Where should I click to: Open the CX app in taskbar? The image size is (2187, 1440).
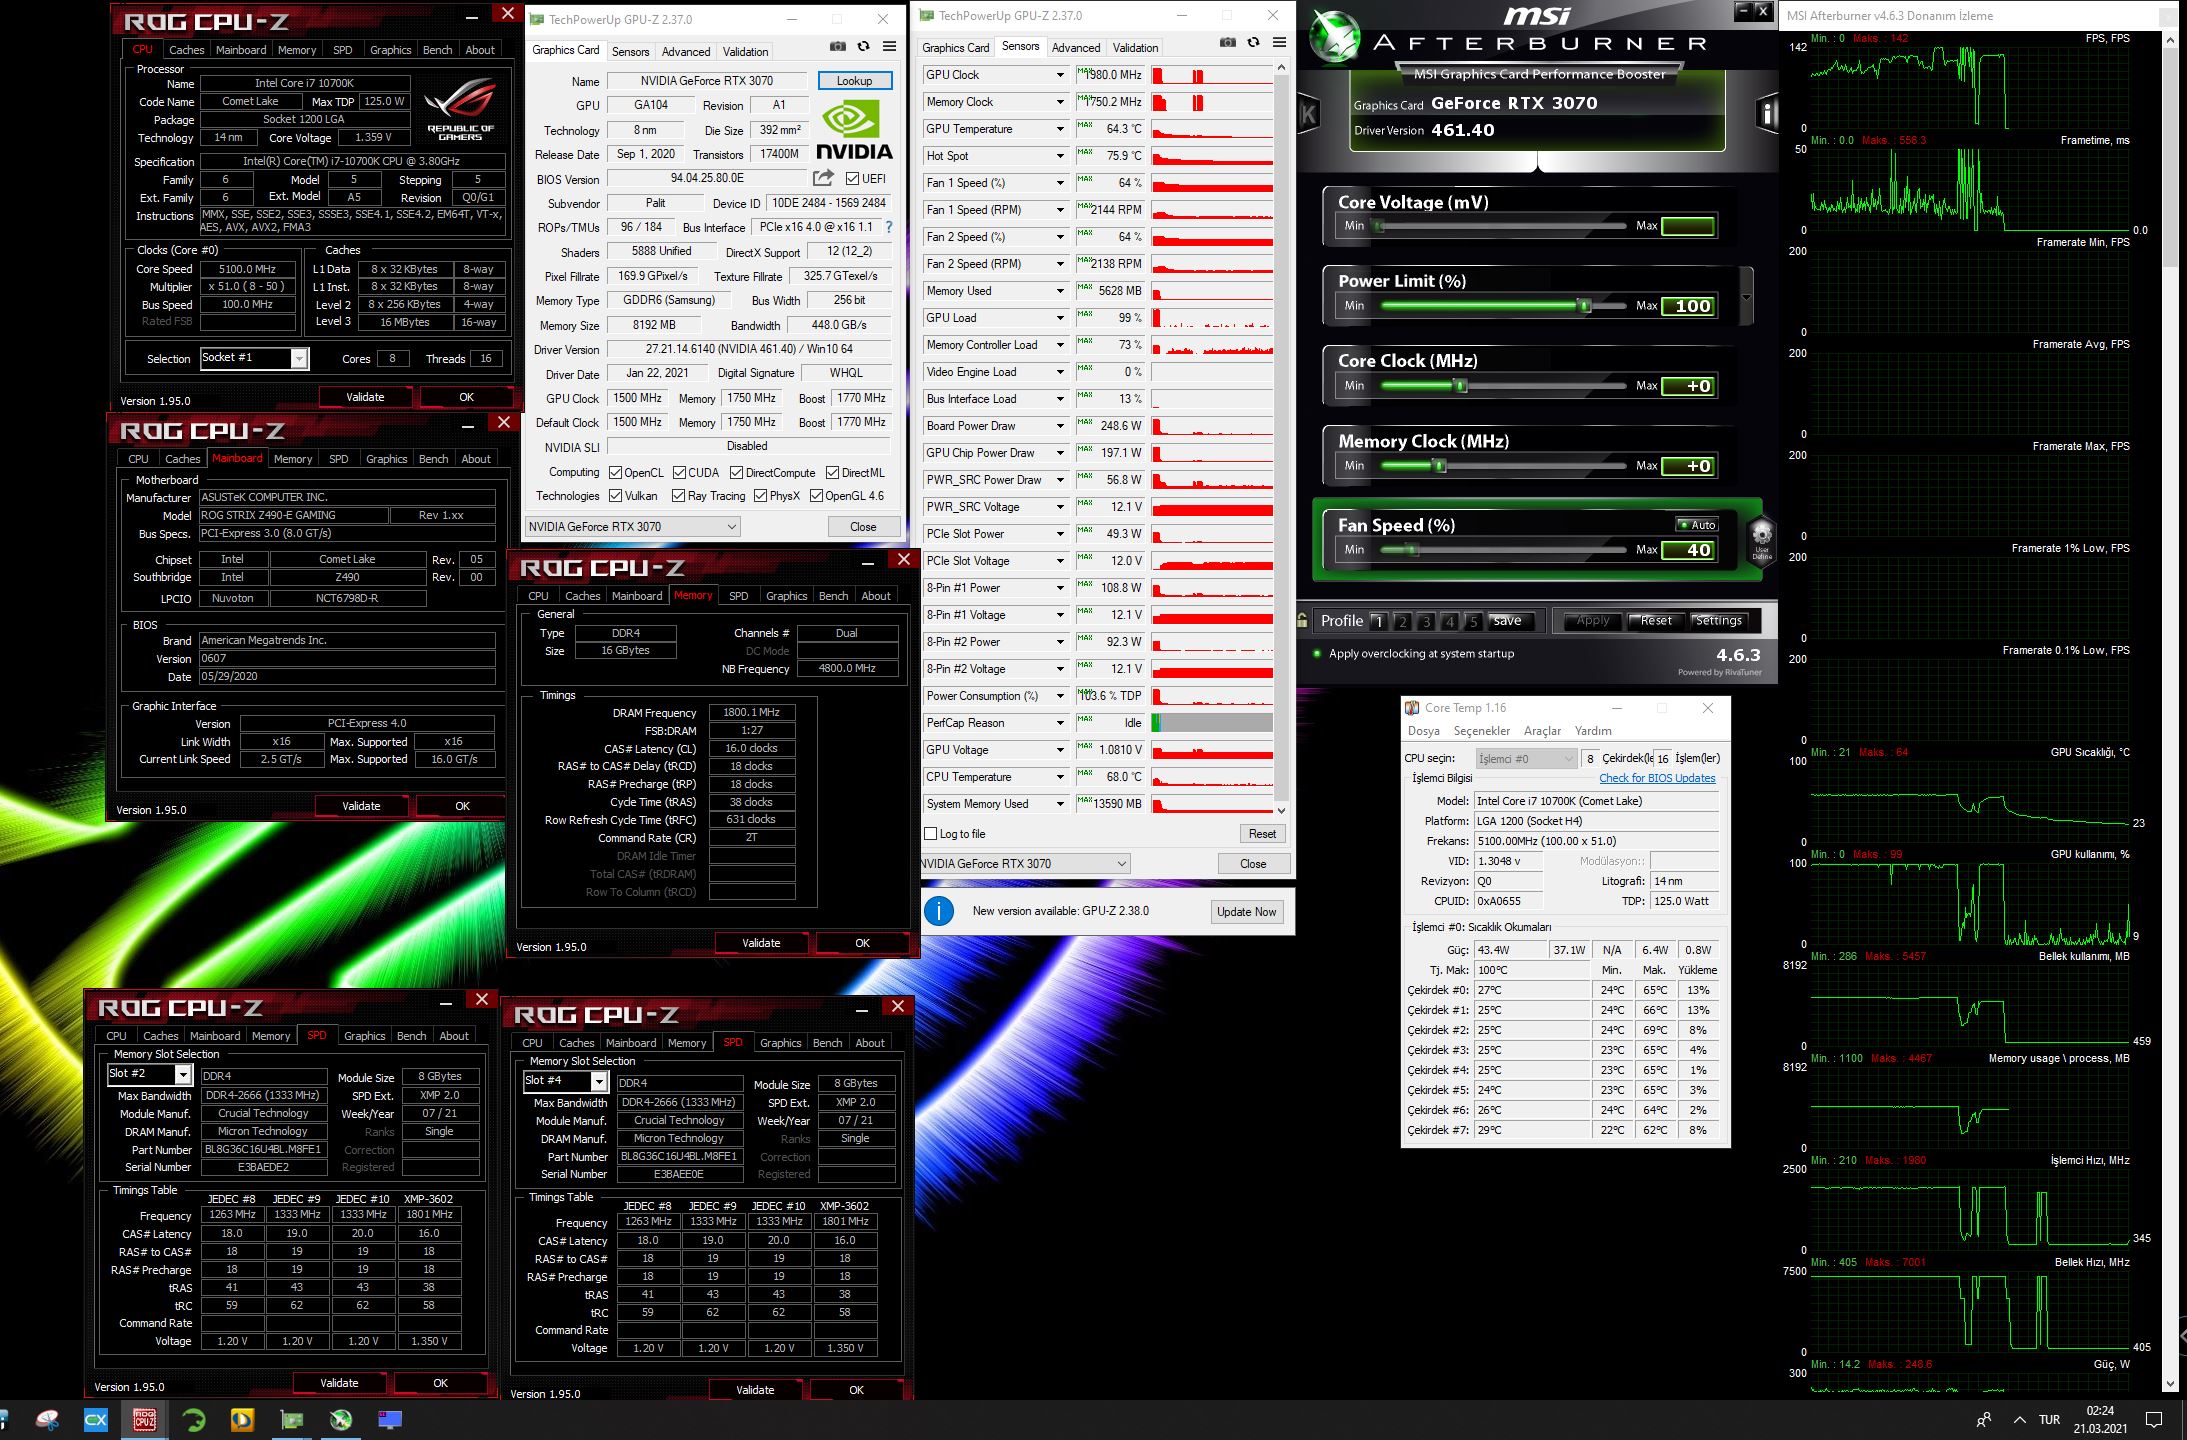[96, 1420]
